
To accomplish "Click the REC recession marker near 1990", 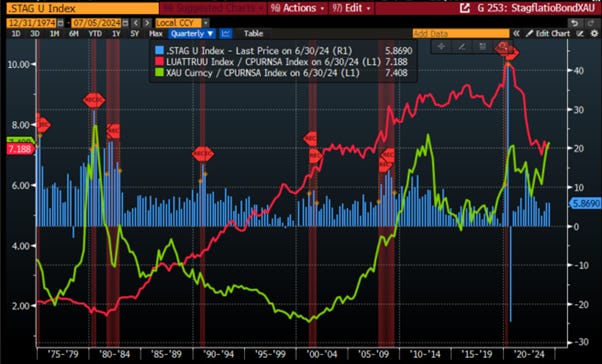I will coord(203,154).
